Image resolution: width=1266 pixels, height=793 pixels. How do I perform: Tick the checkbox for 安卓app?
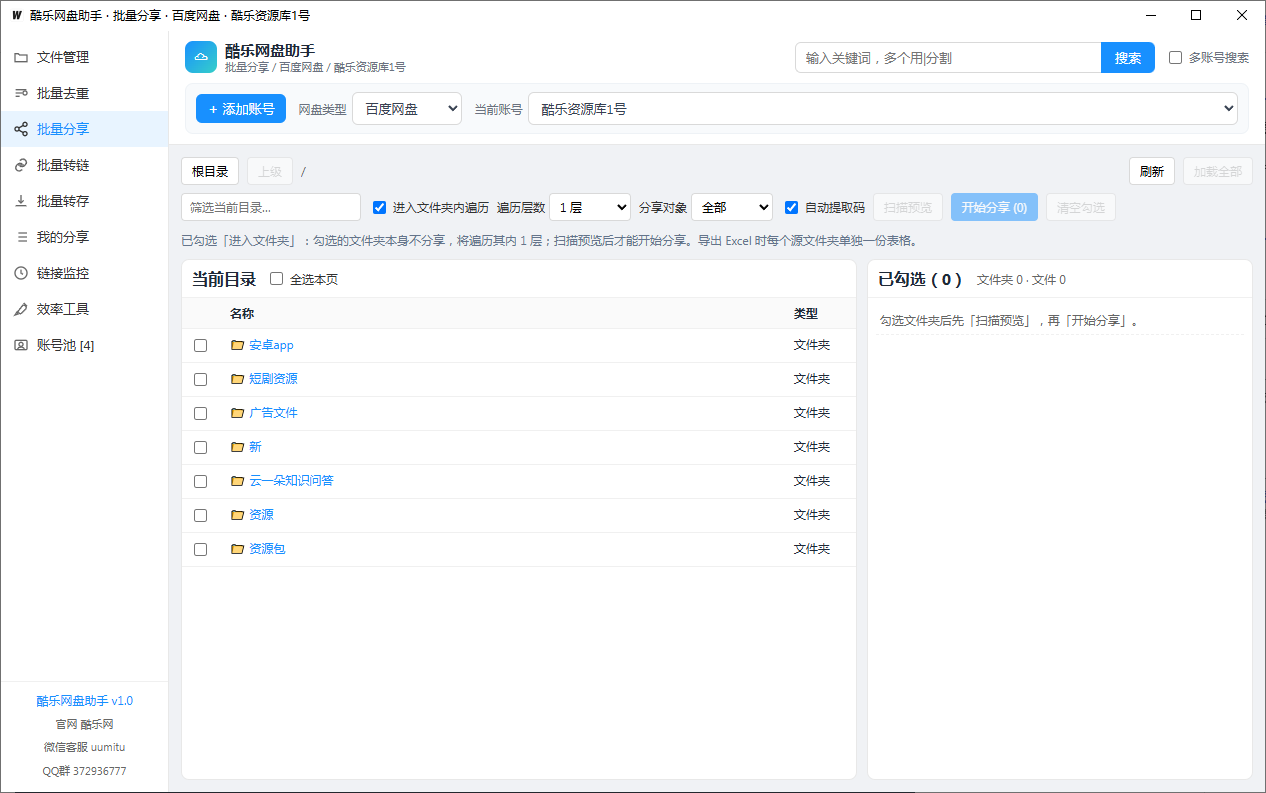point(201,345)
